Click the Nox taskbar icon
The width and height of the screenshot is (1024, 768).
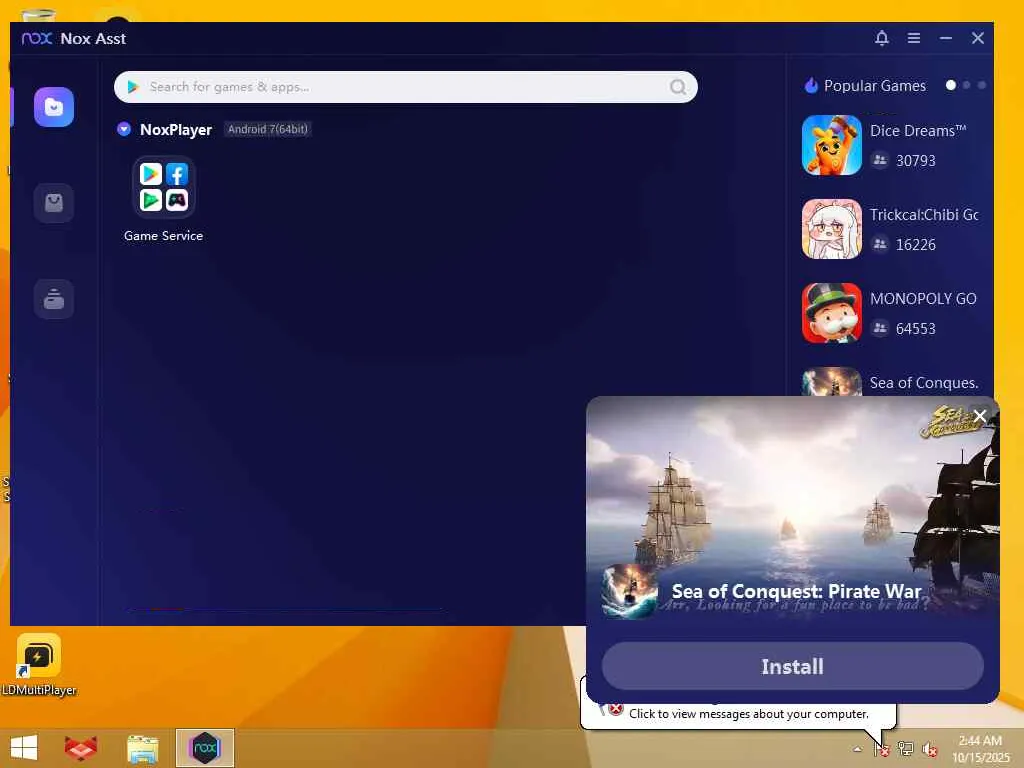[x=204, y=748]
